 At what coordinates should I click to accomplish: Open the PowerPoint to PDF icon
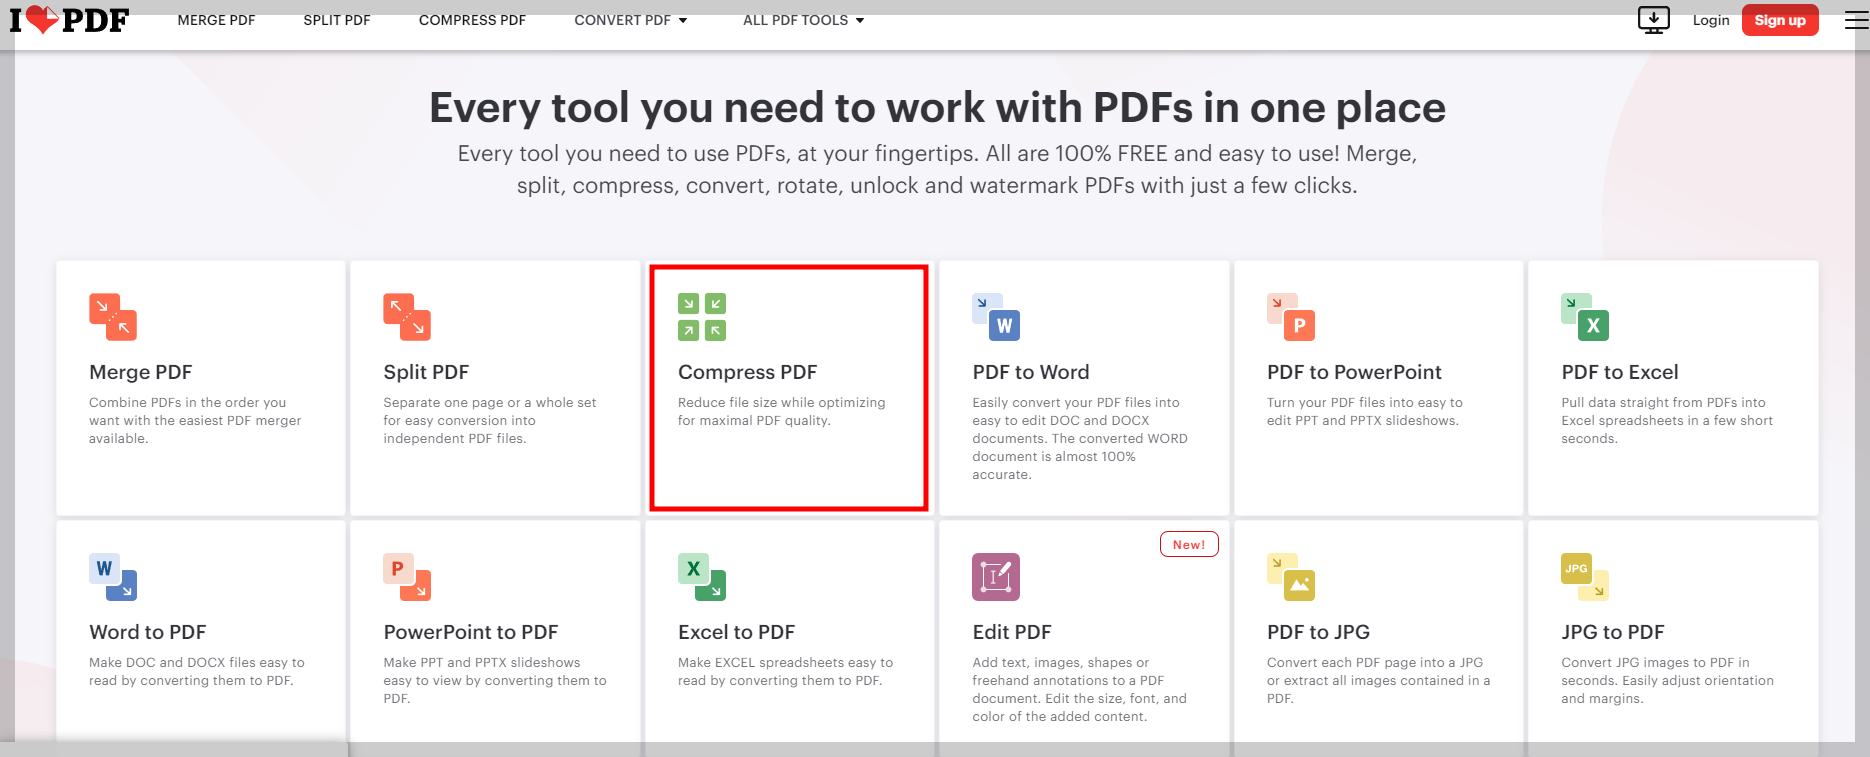407,577
